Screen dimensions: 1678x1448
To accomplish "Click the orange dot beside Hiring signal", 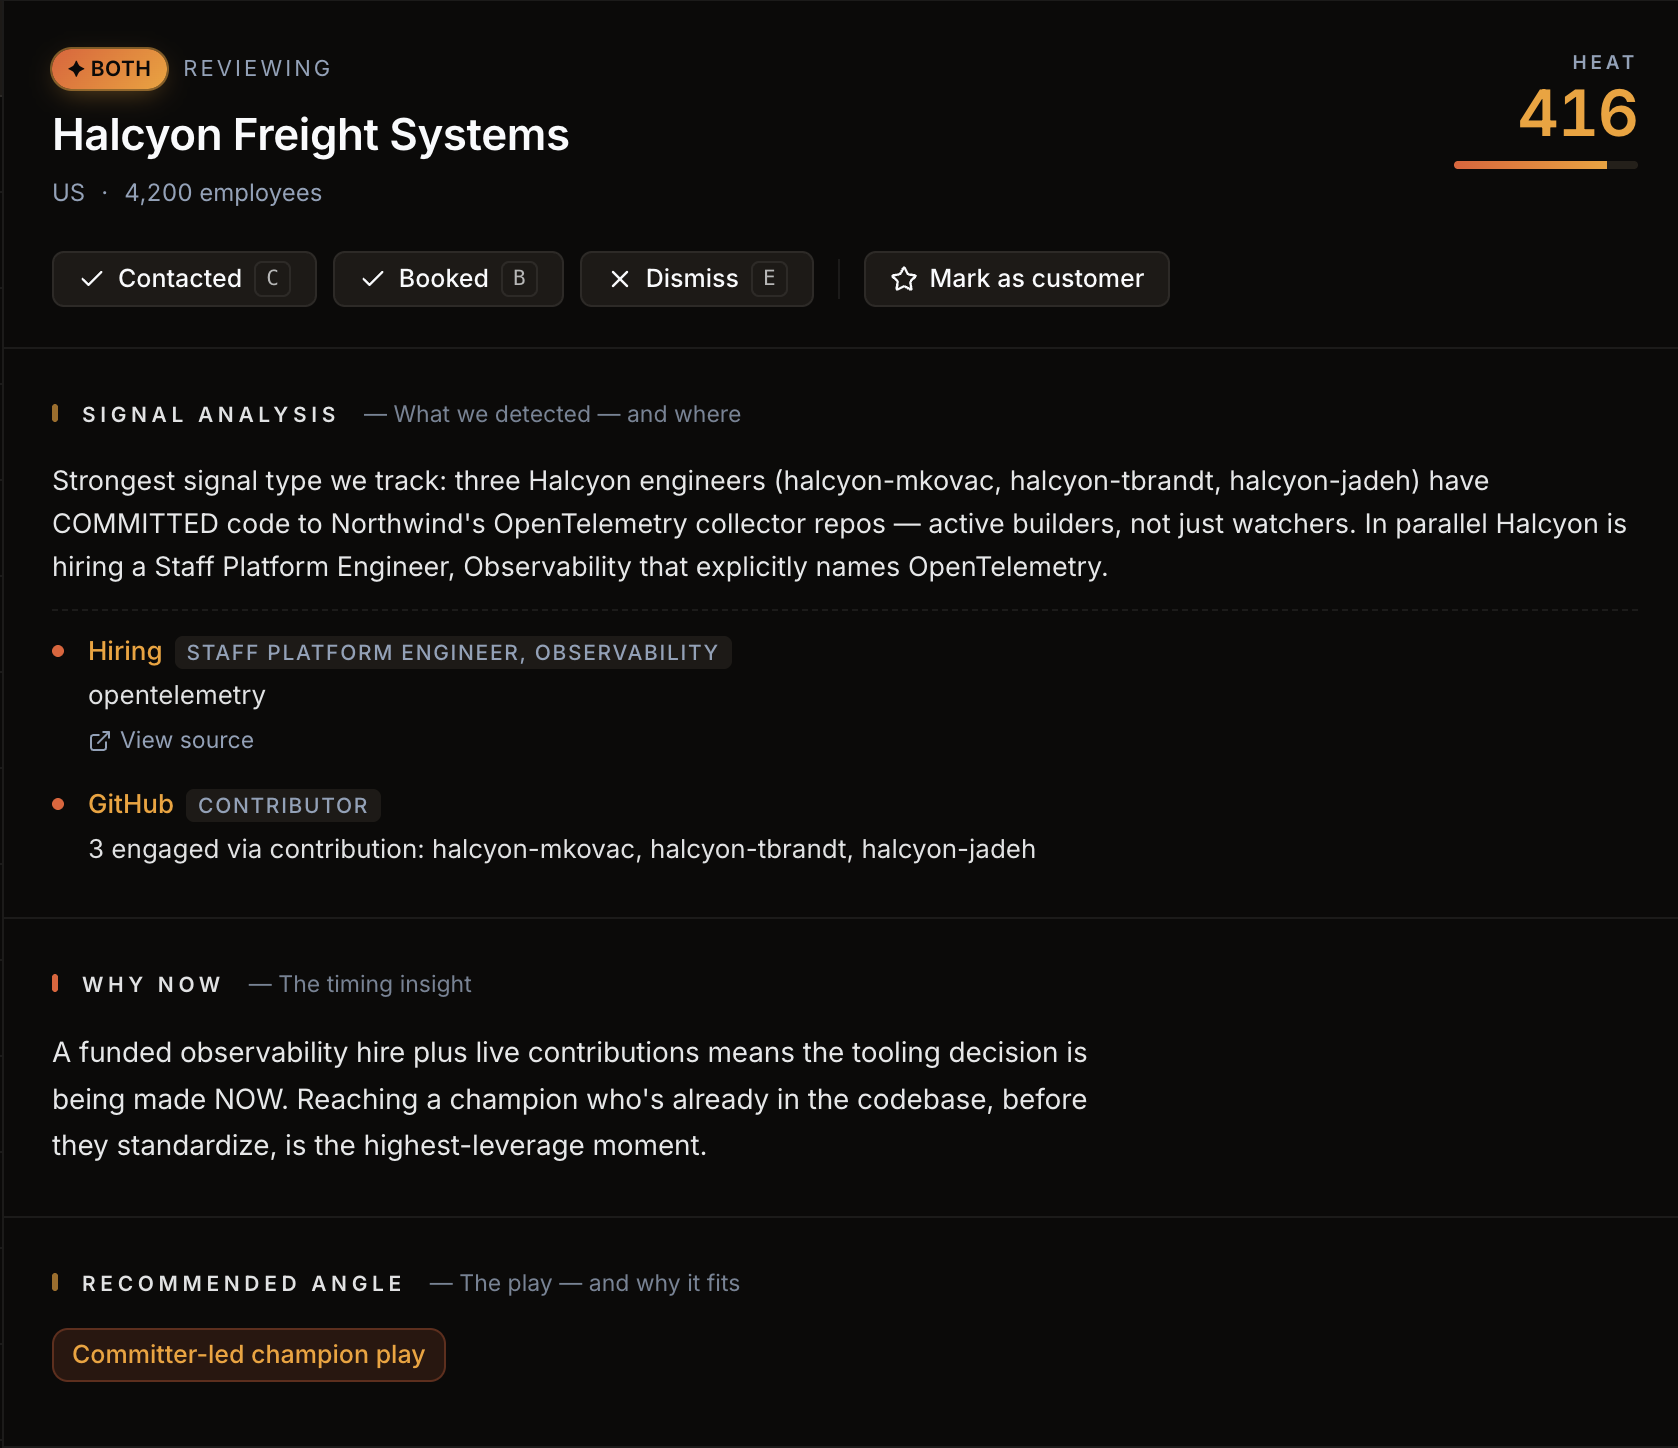I will [x=58, y=651].
